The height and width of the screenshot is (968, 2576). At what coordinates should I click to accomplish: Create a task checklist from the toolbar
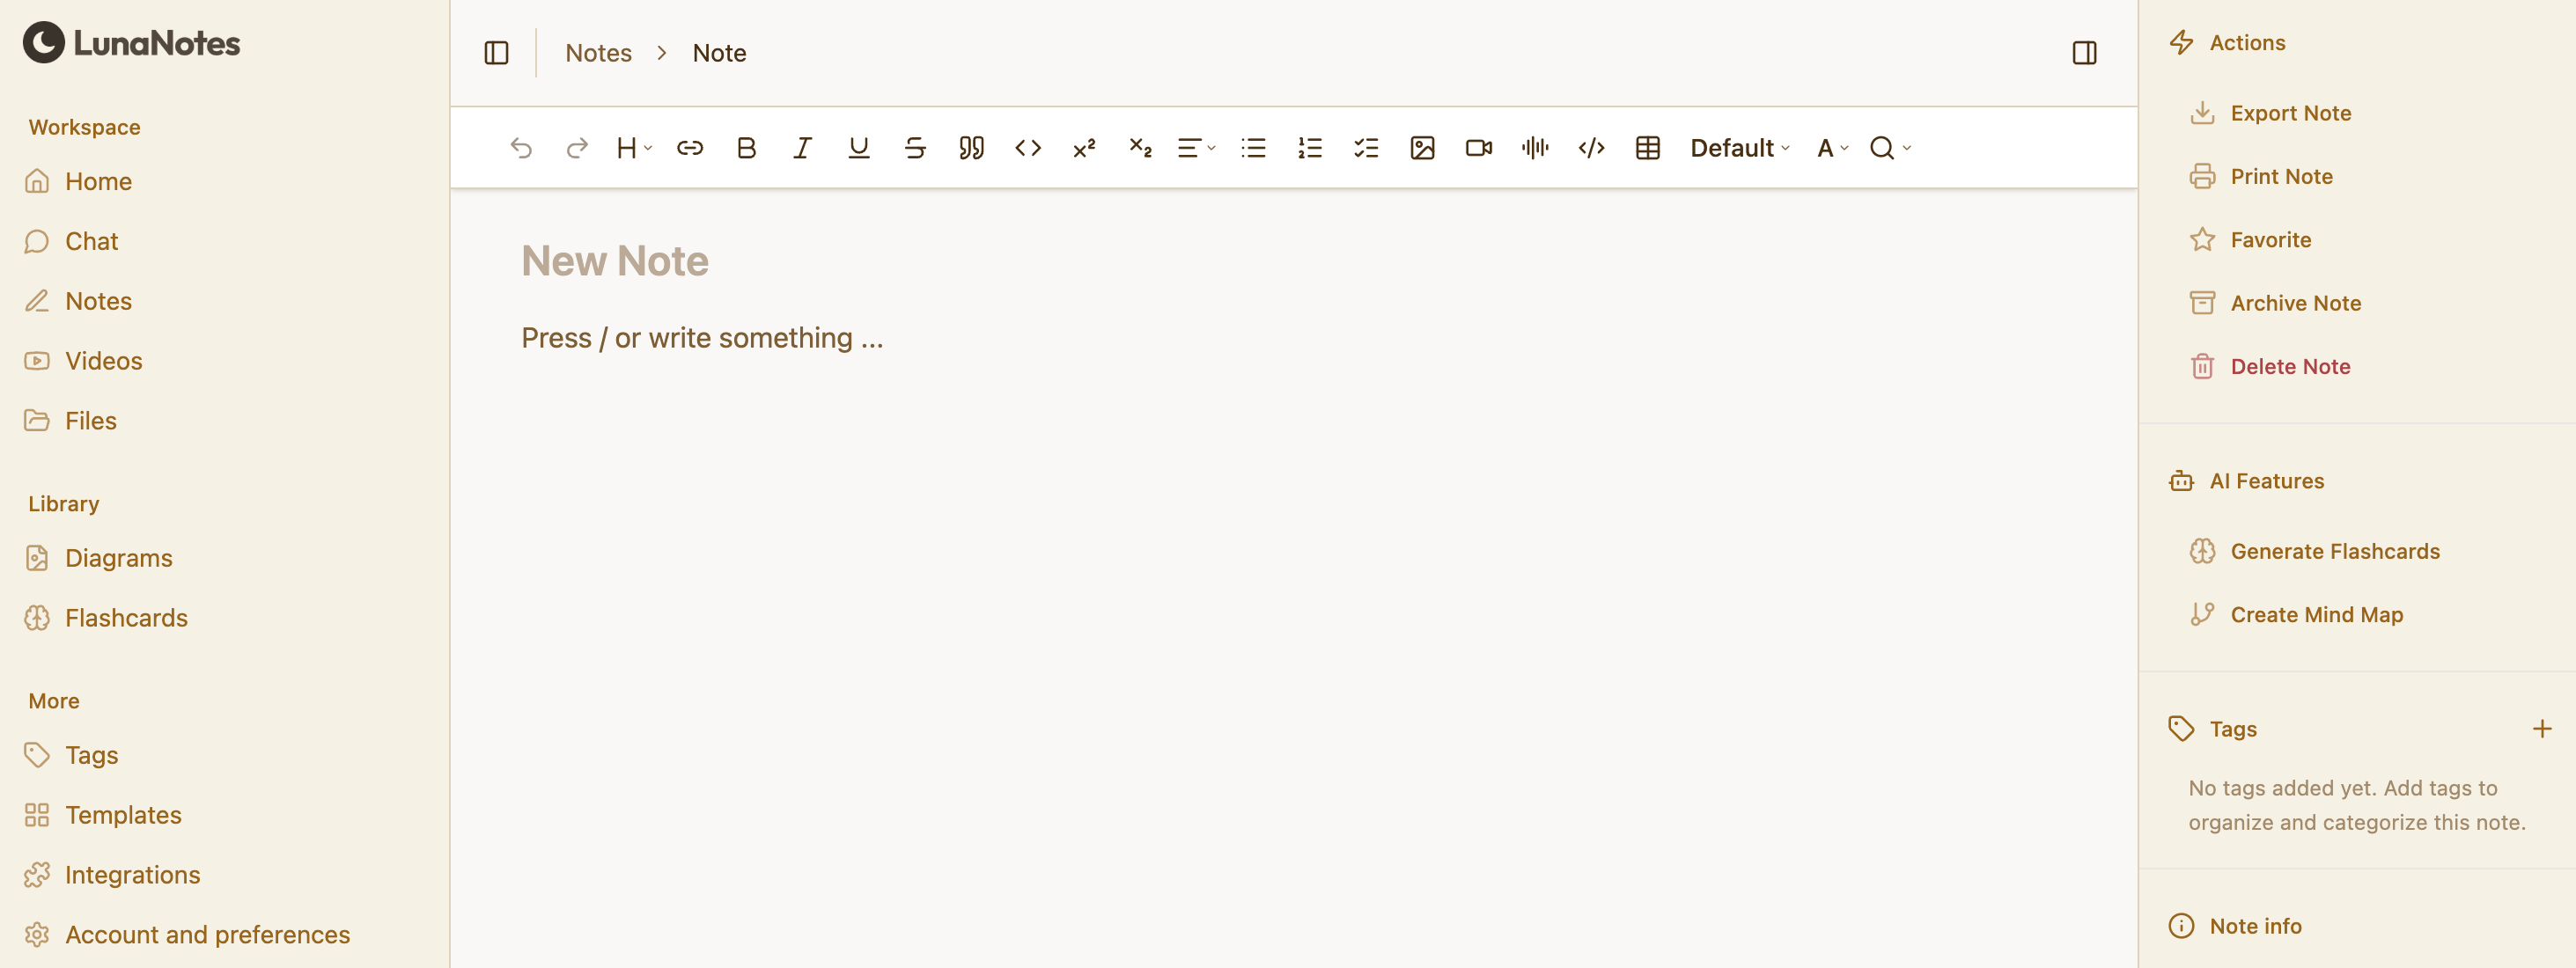(x=1366, y=148)
